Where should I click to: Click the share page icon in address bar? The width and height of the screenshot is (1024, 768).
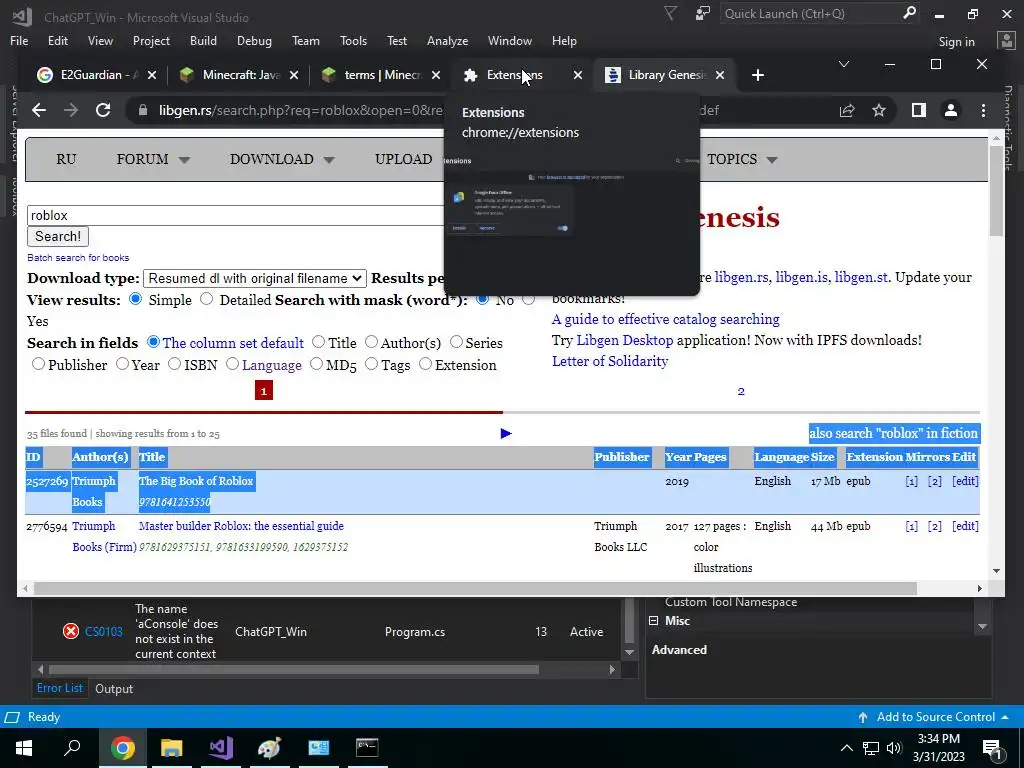(x=847, y=110)
